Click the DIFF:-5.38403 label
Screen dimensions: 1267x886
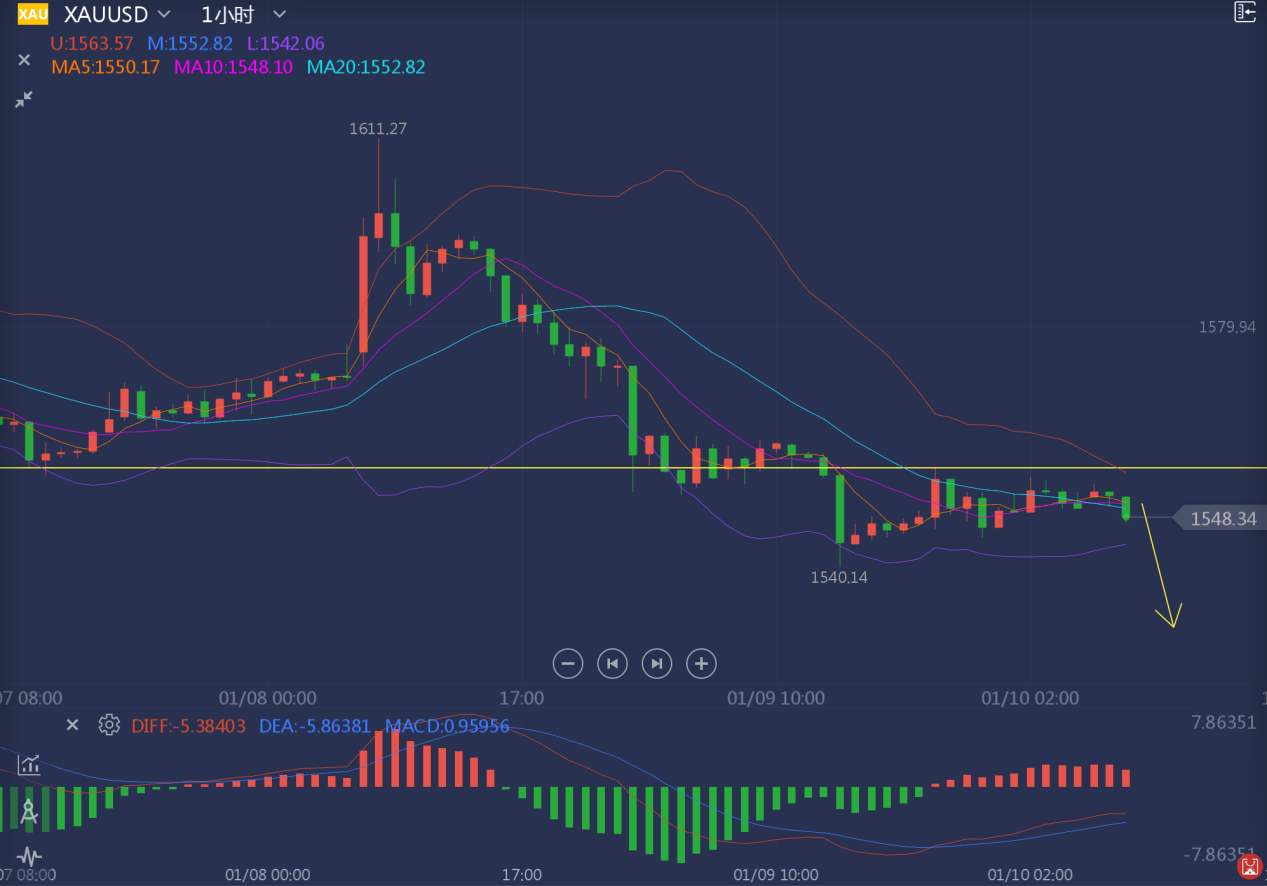pyautogui.click(x=188, y=726)
